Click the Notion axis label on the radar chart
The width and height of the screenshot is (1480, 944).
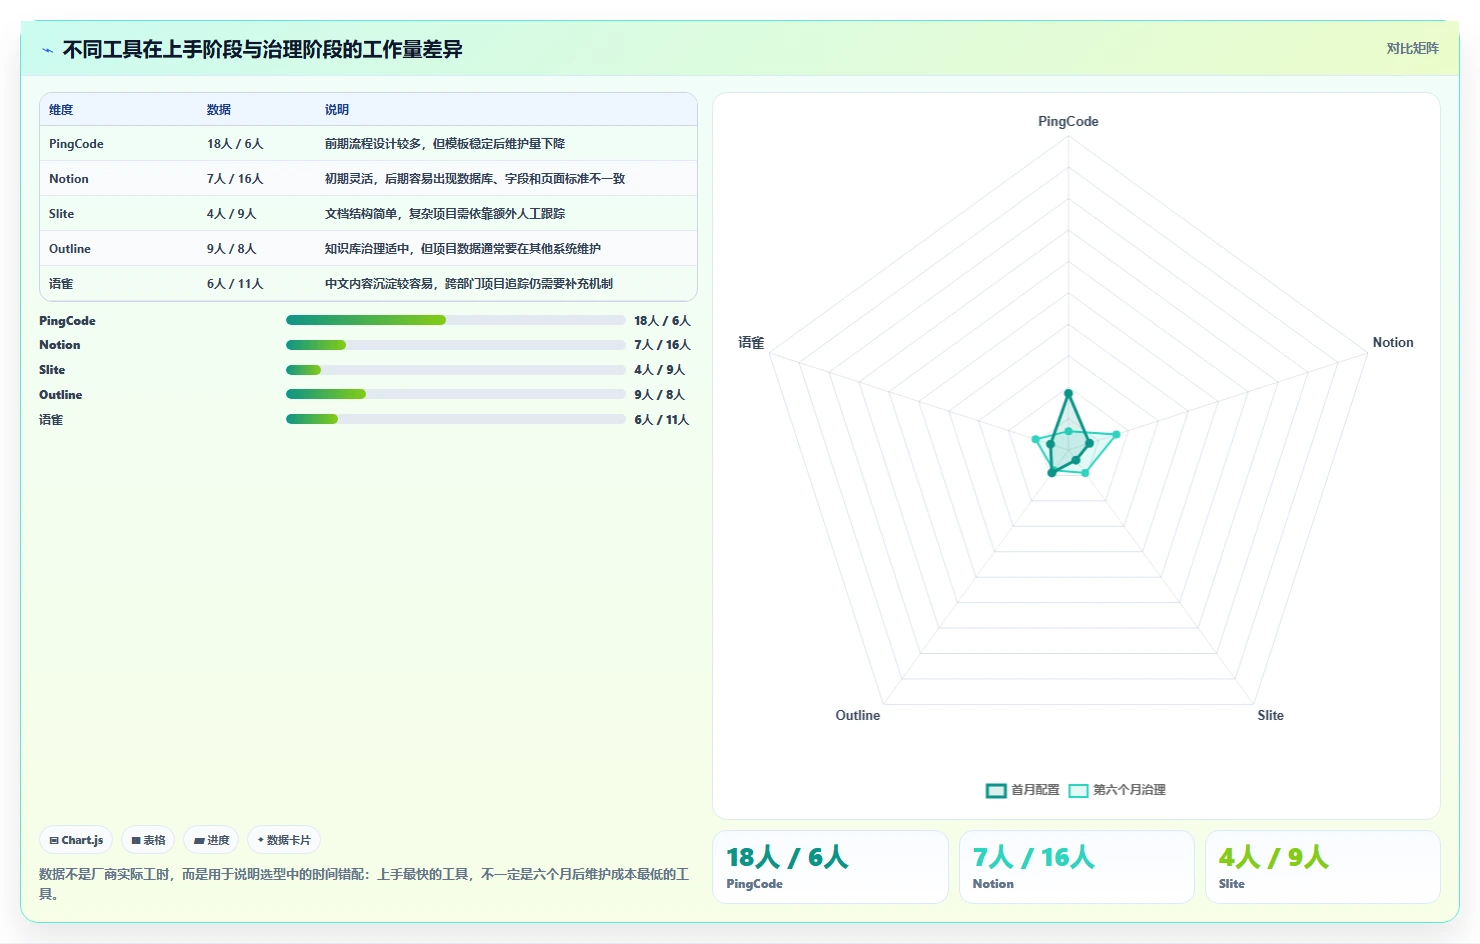(x=1393, y=343)
